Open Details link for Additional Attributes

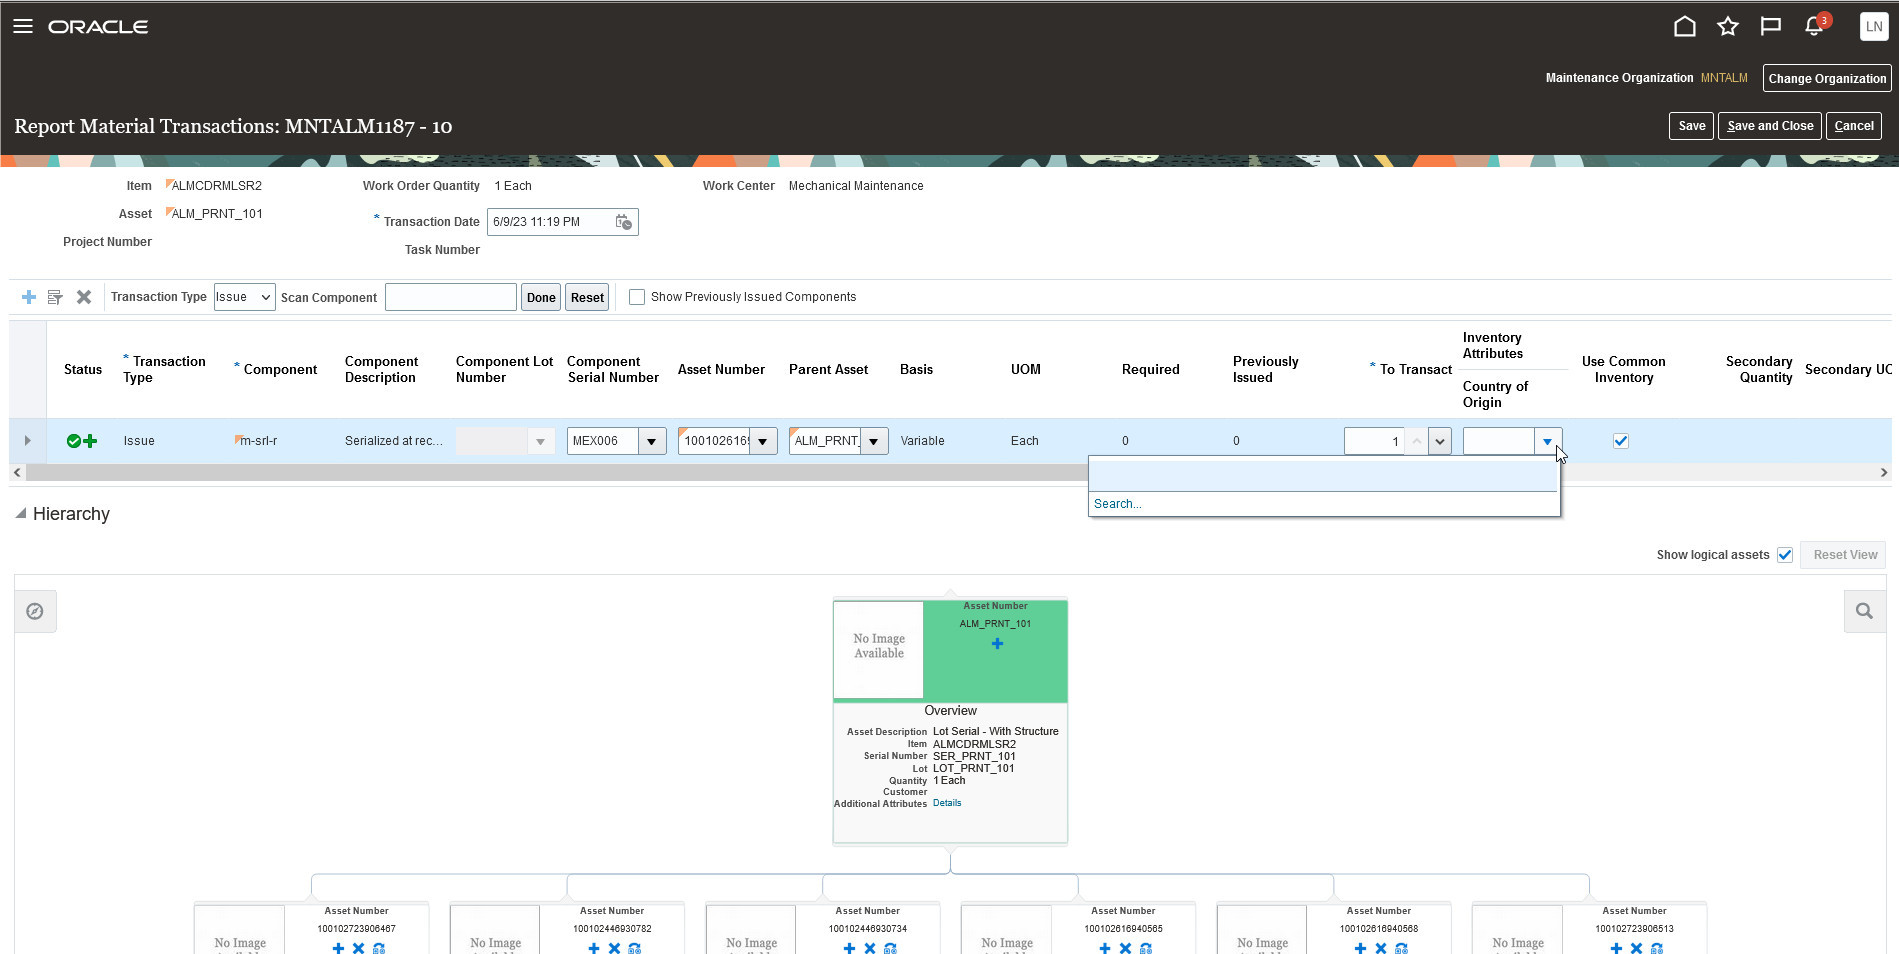[947, 803]
